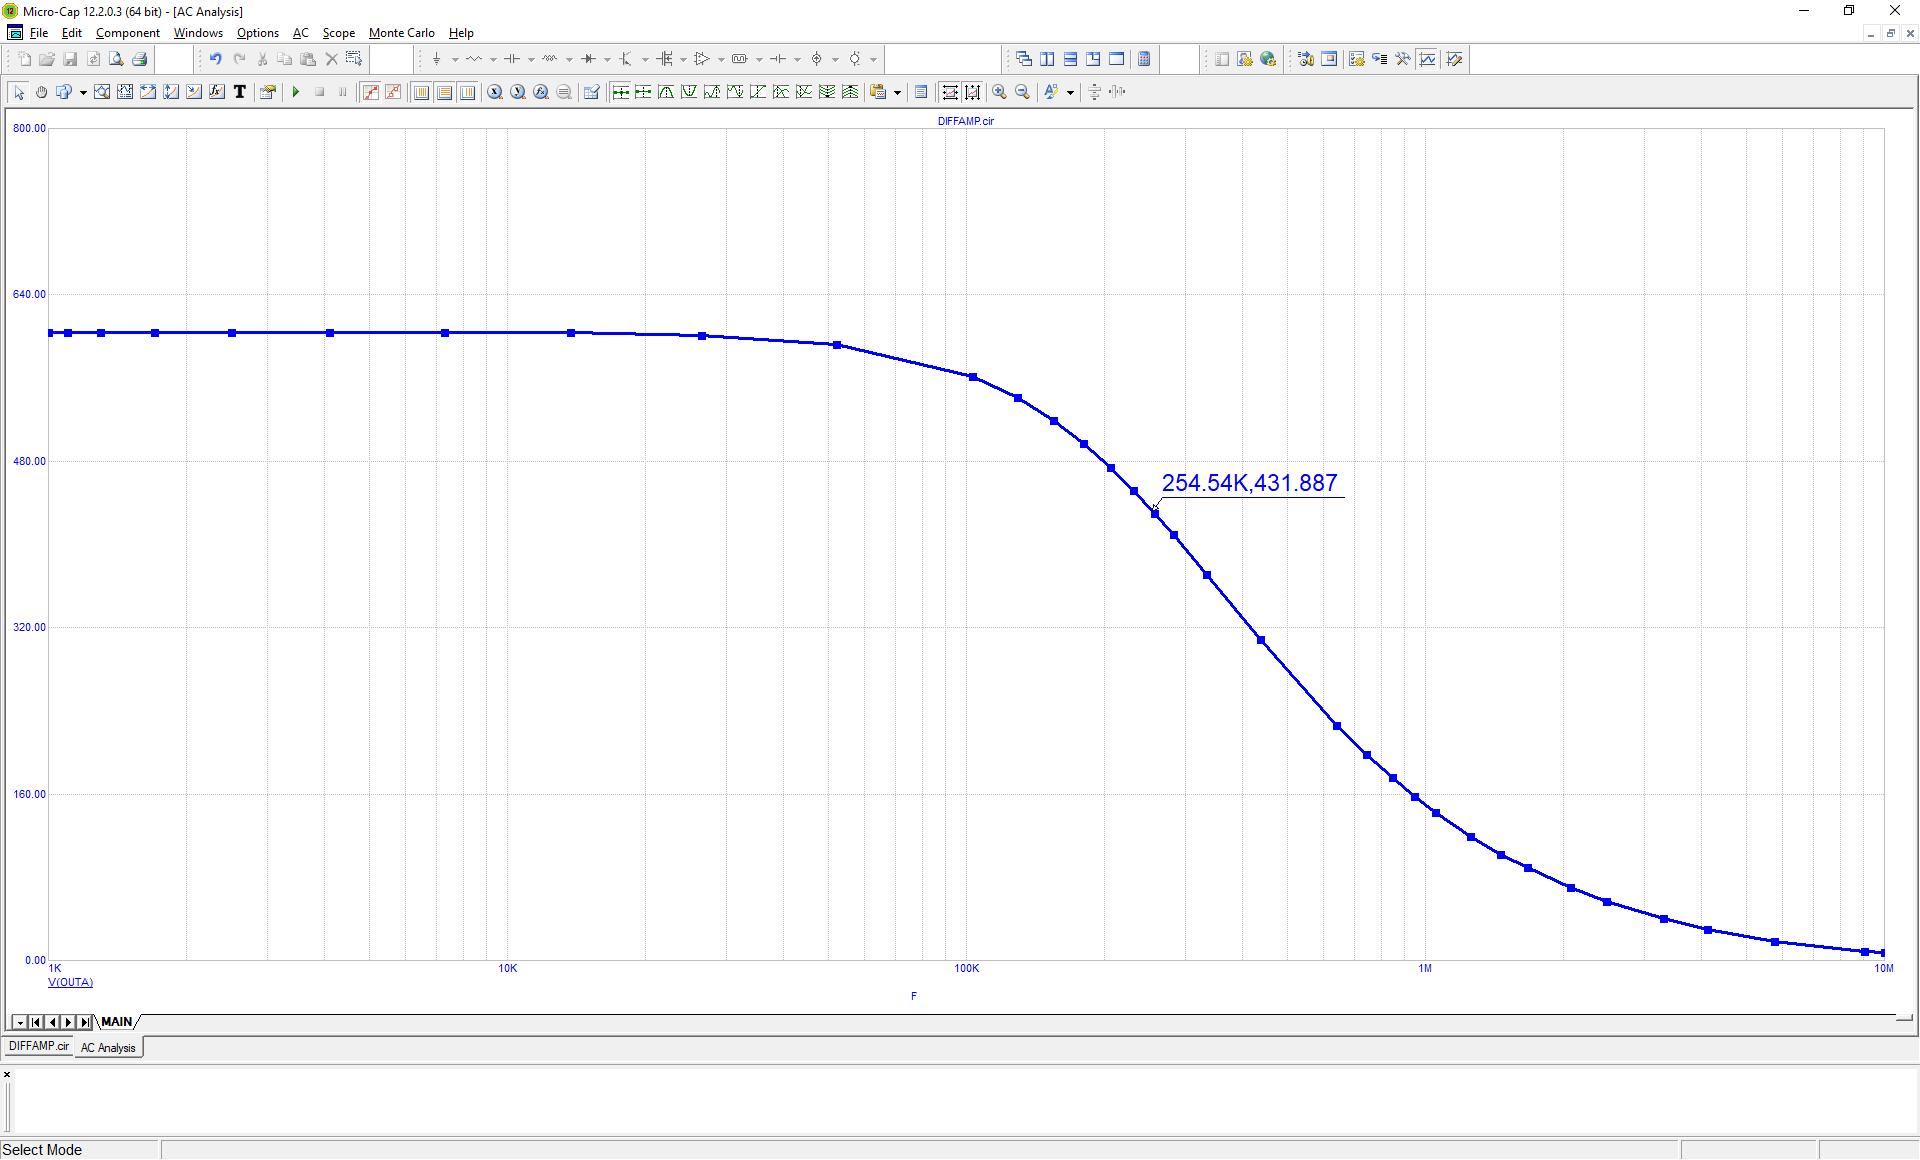1920x1160 pixels.
Task: Click the 254.54K,431.887 data tag label
Action: tap(1249, 483)
